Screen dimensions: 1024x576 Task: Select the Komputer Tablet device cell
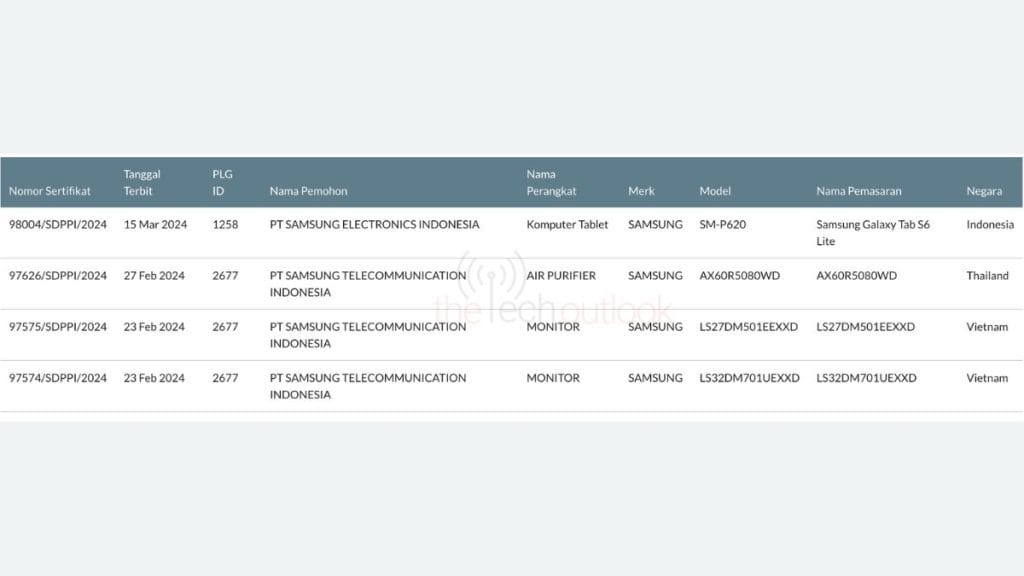tap(567, 225)
